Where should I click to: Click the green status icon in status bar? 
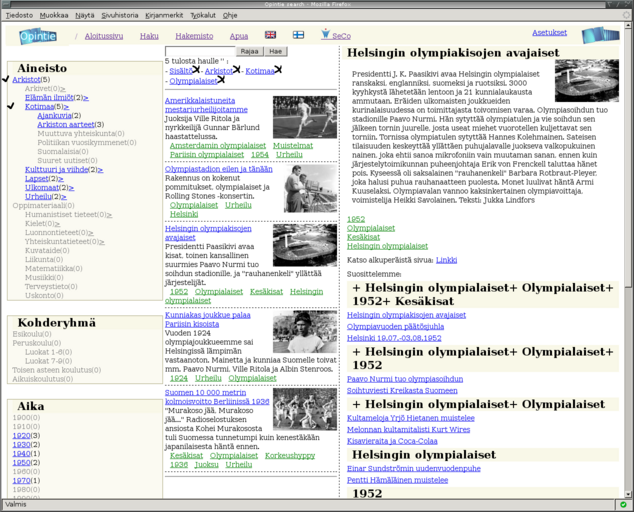click(x=623, y=504)
